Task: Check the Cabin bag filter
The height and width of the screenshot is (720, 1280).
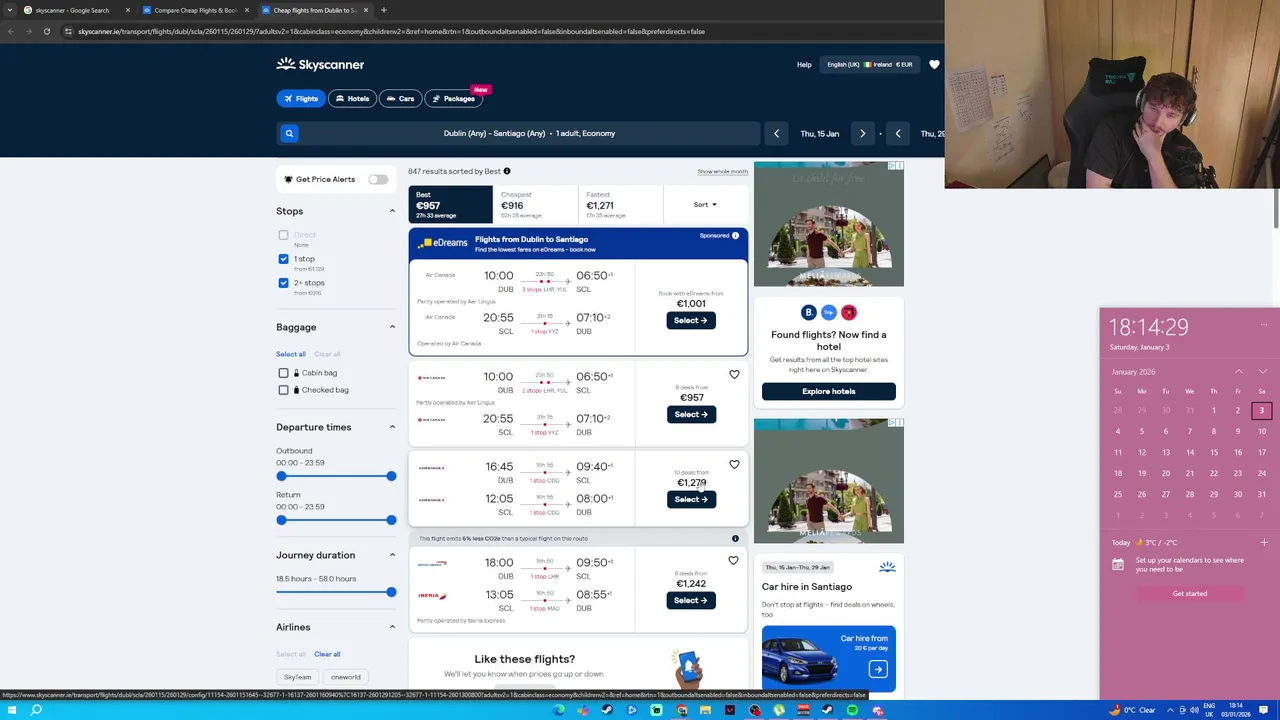Action: (x=283, y=373)
